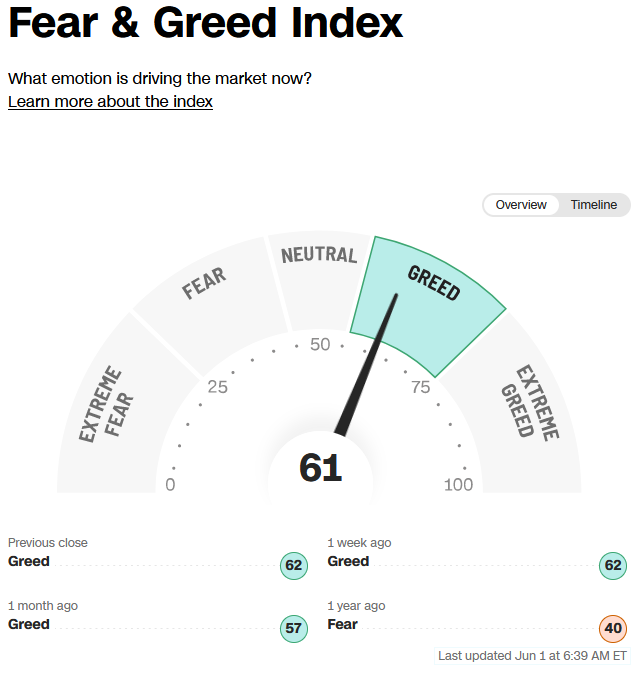Viewport: 642px width, 676px height.
Task: Select the Overview toggle option
Action: coord(521,205)
